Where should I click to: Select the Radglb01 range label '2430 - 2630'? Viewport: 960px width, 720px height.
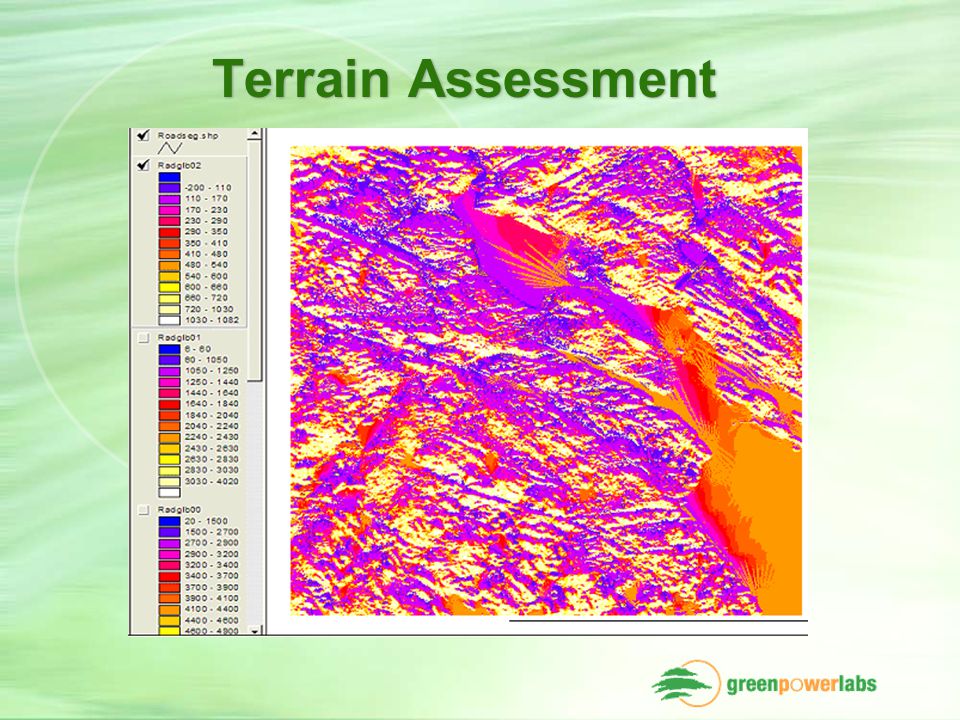(x=212, y=448)
